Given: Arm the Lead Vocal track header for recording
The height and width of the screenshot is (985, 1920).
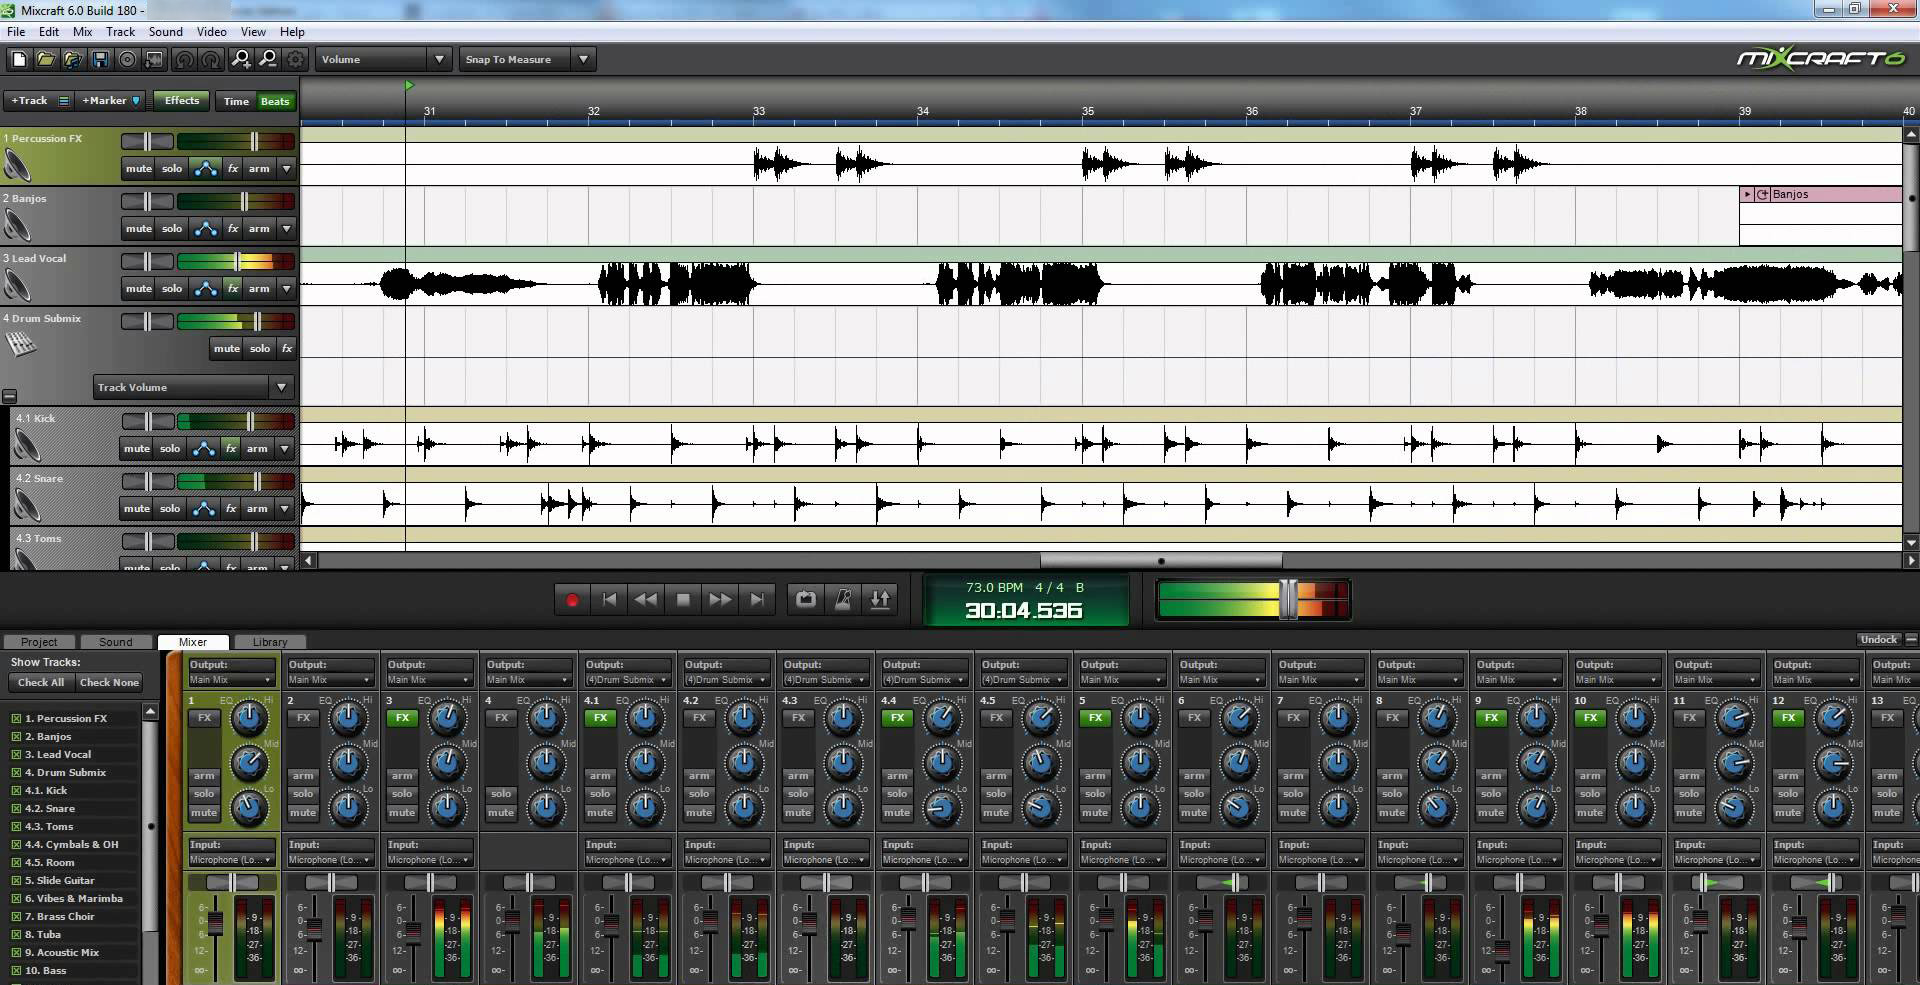Looking at the screenshot, I should click(x=259, y=289).
